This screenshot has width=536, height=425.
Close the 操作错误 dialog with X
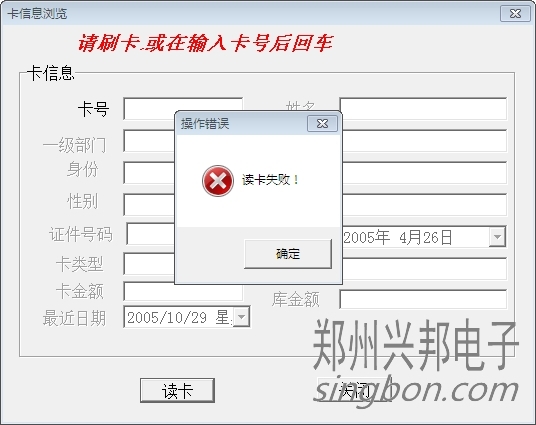click(322, 123)
